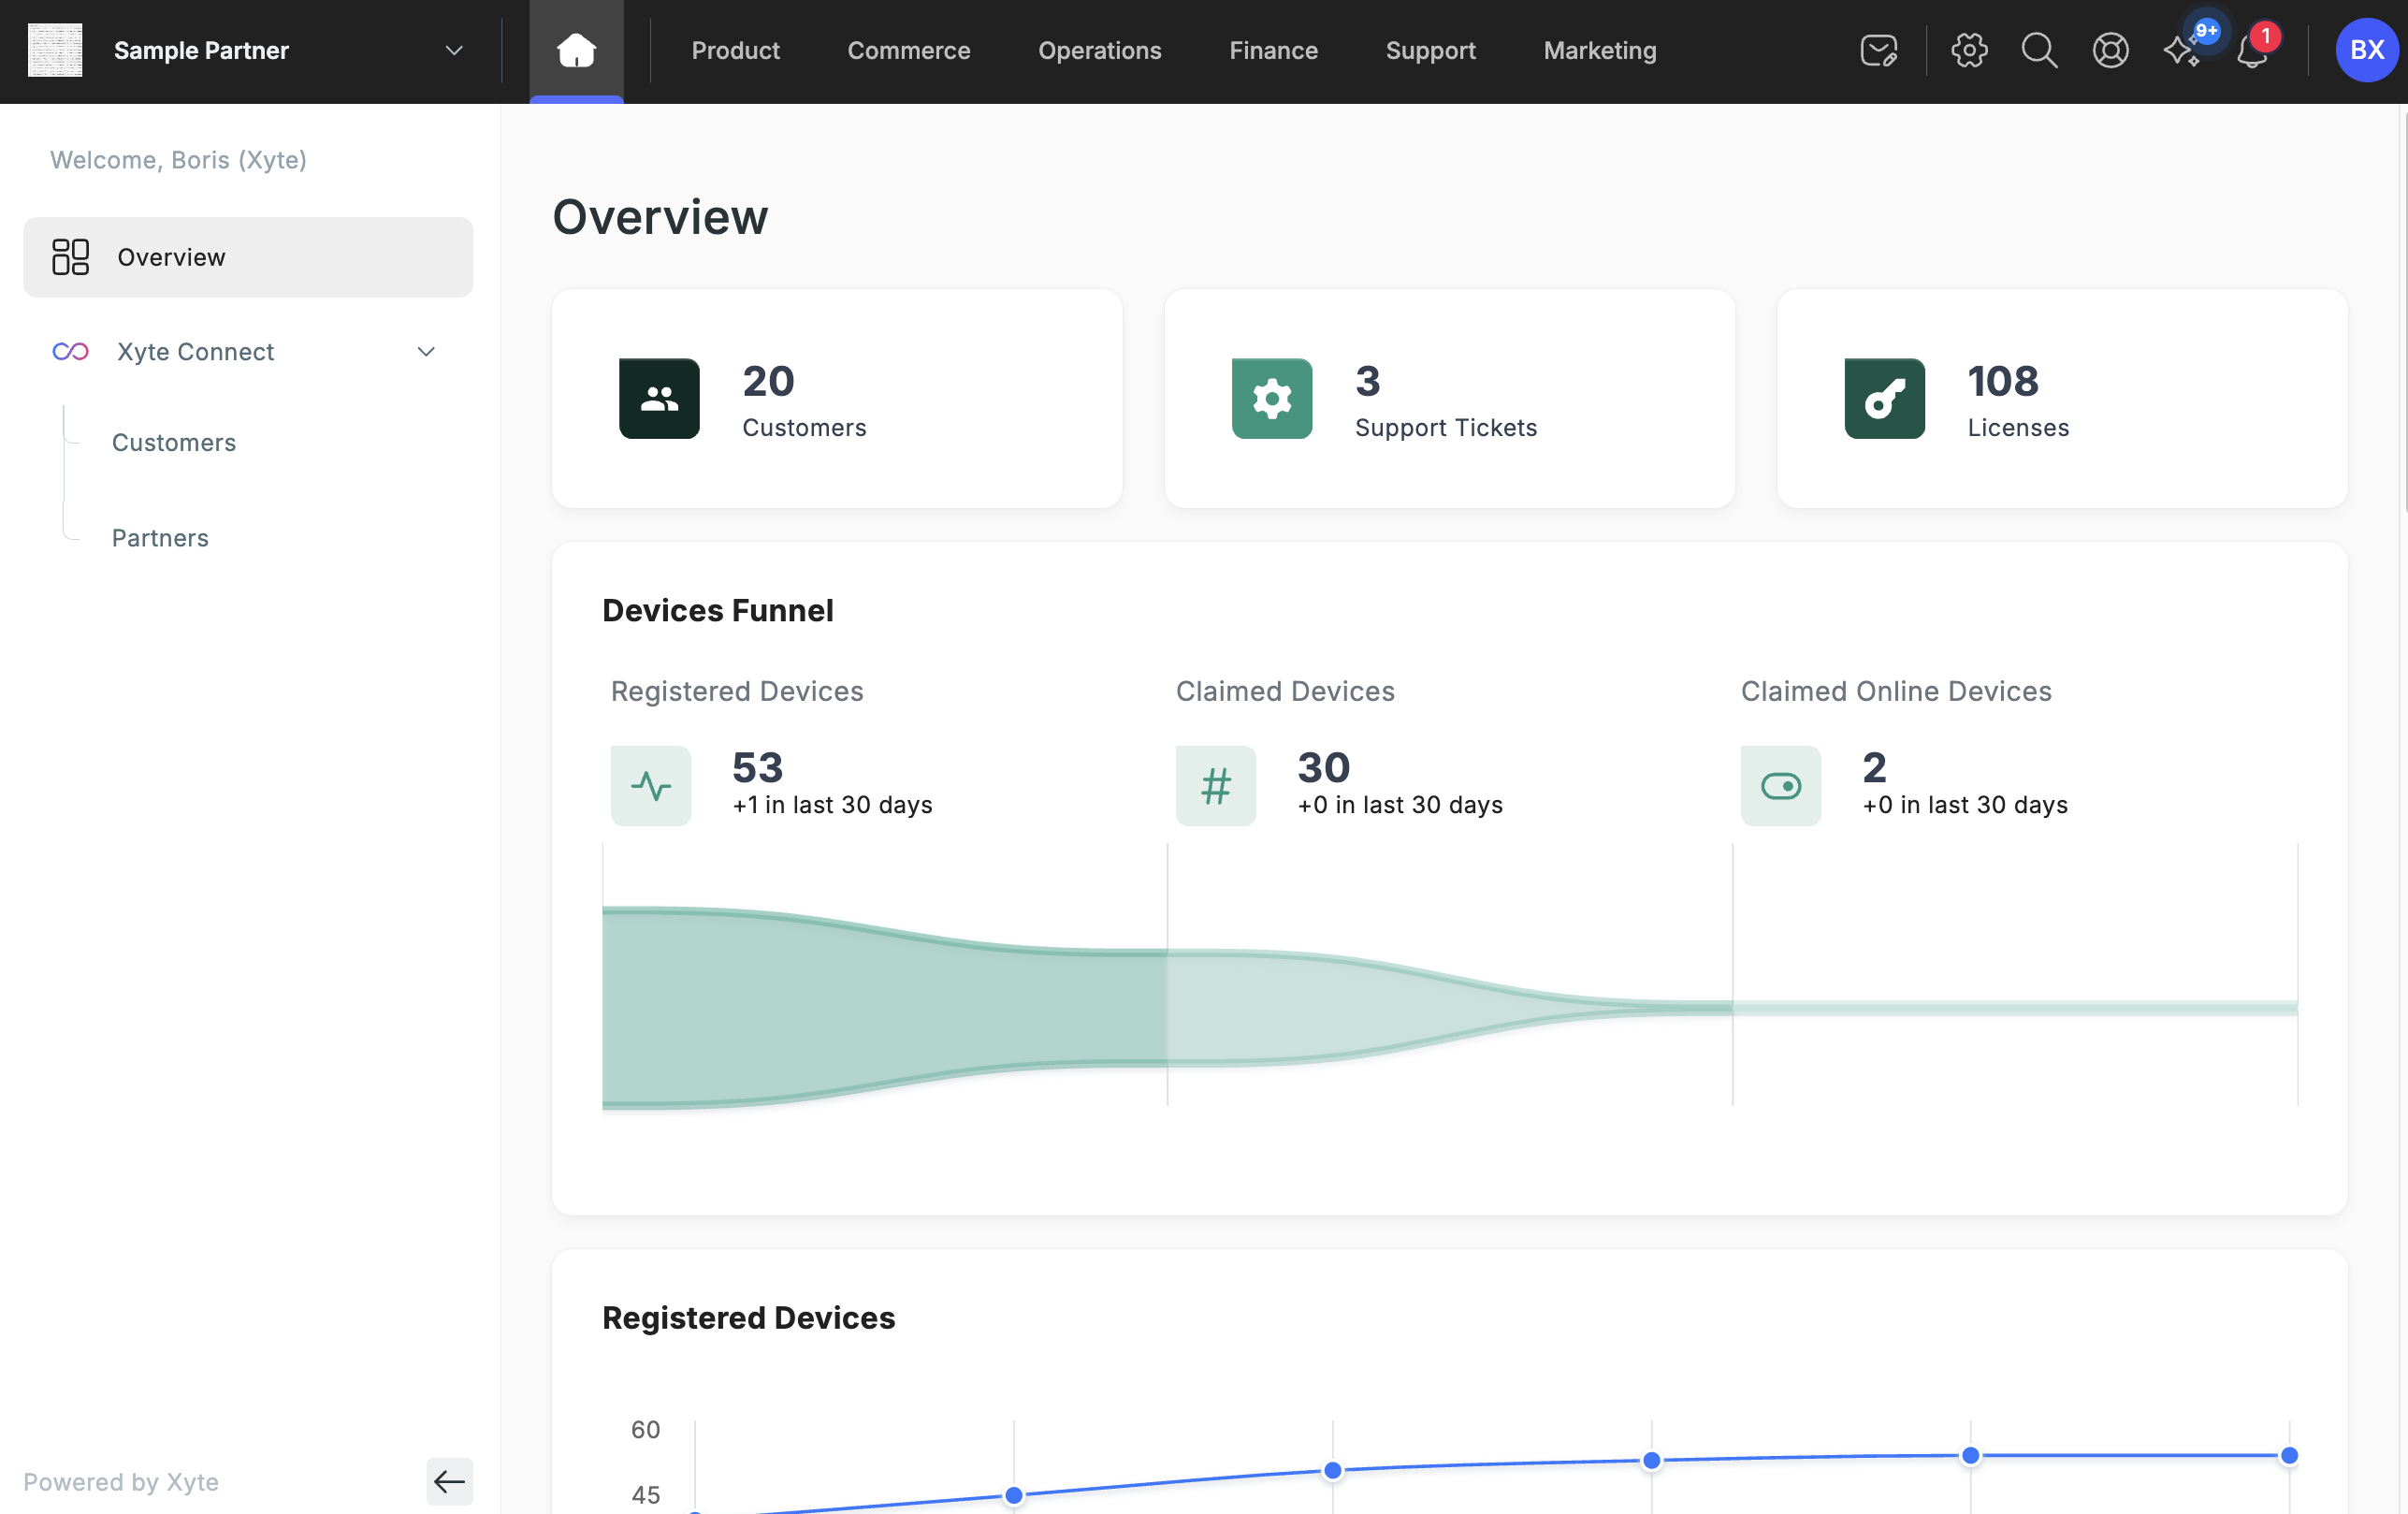The image size is (2408, 1514).
Task: Open Partners in the sidebar
Action: click(x=160, y=538)
